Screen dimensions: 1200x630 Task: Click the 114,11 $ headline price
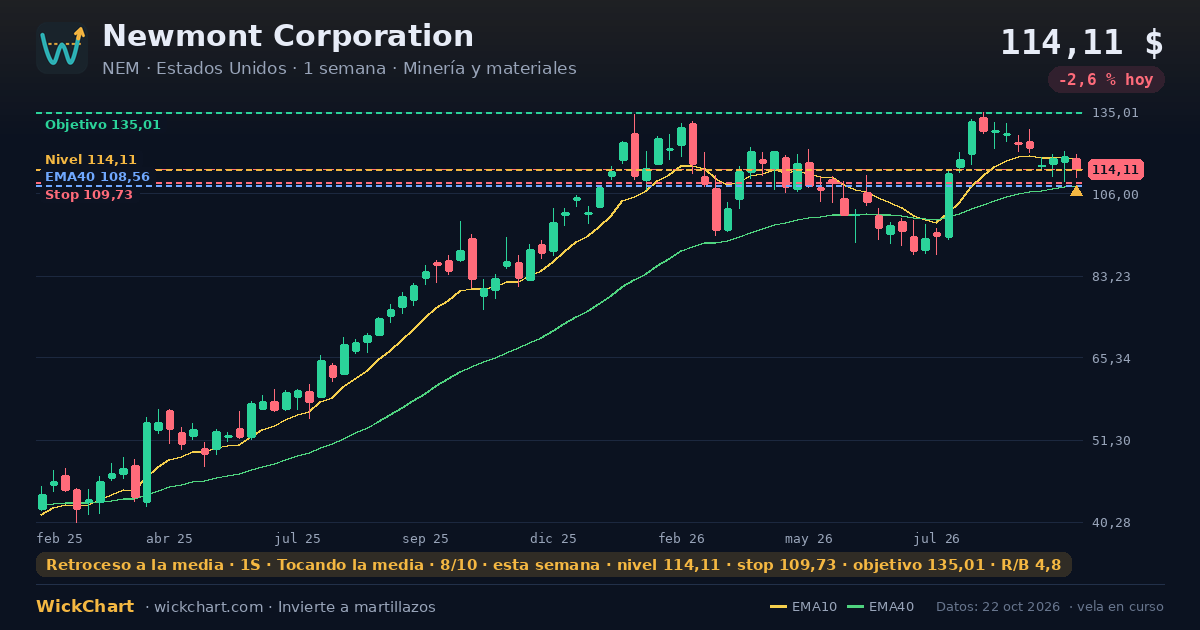click(1082, 42)
